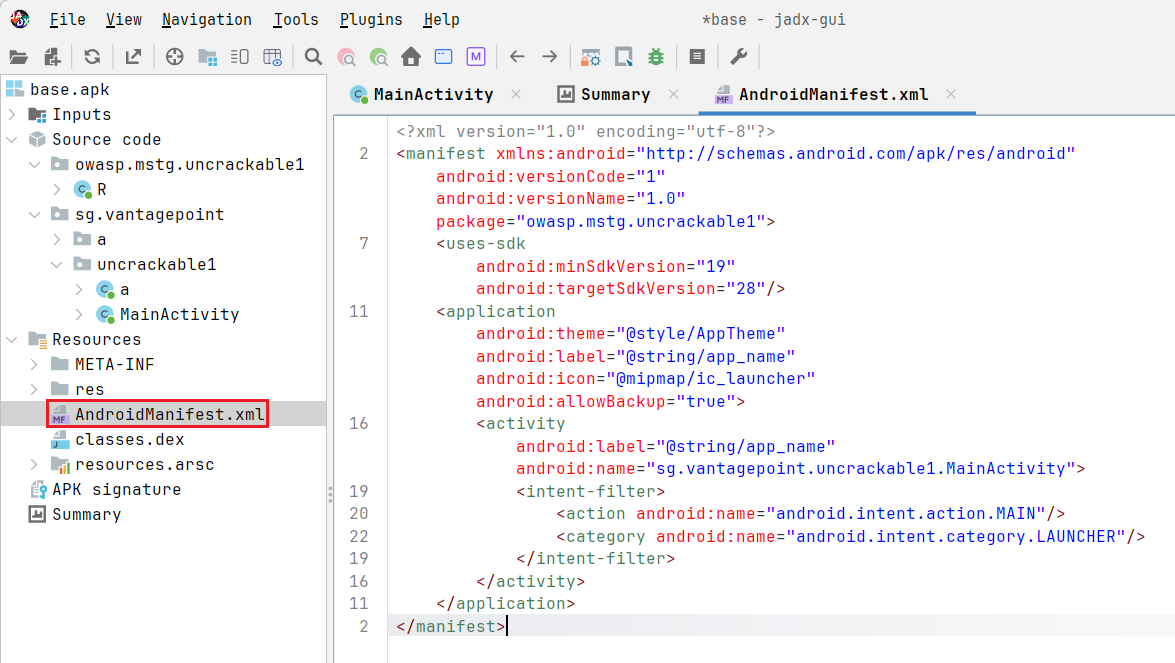
Task: Reload files using the circular arrows icon
Action: pos(92,57)
